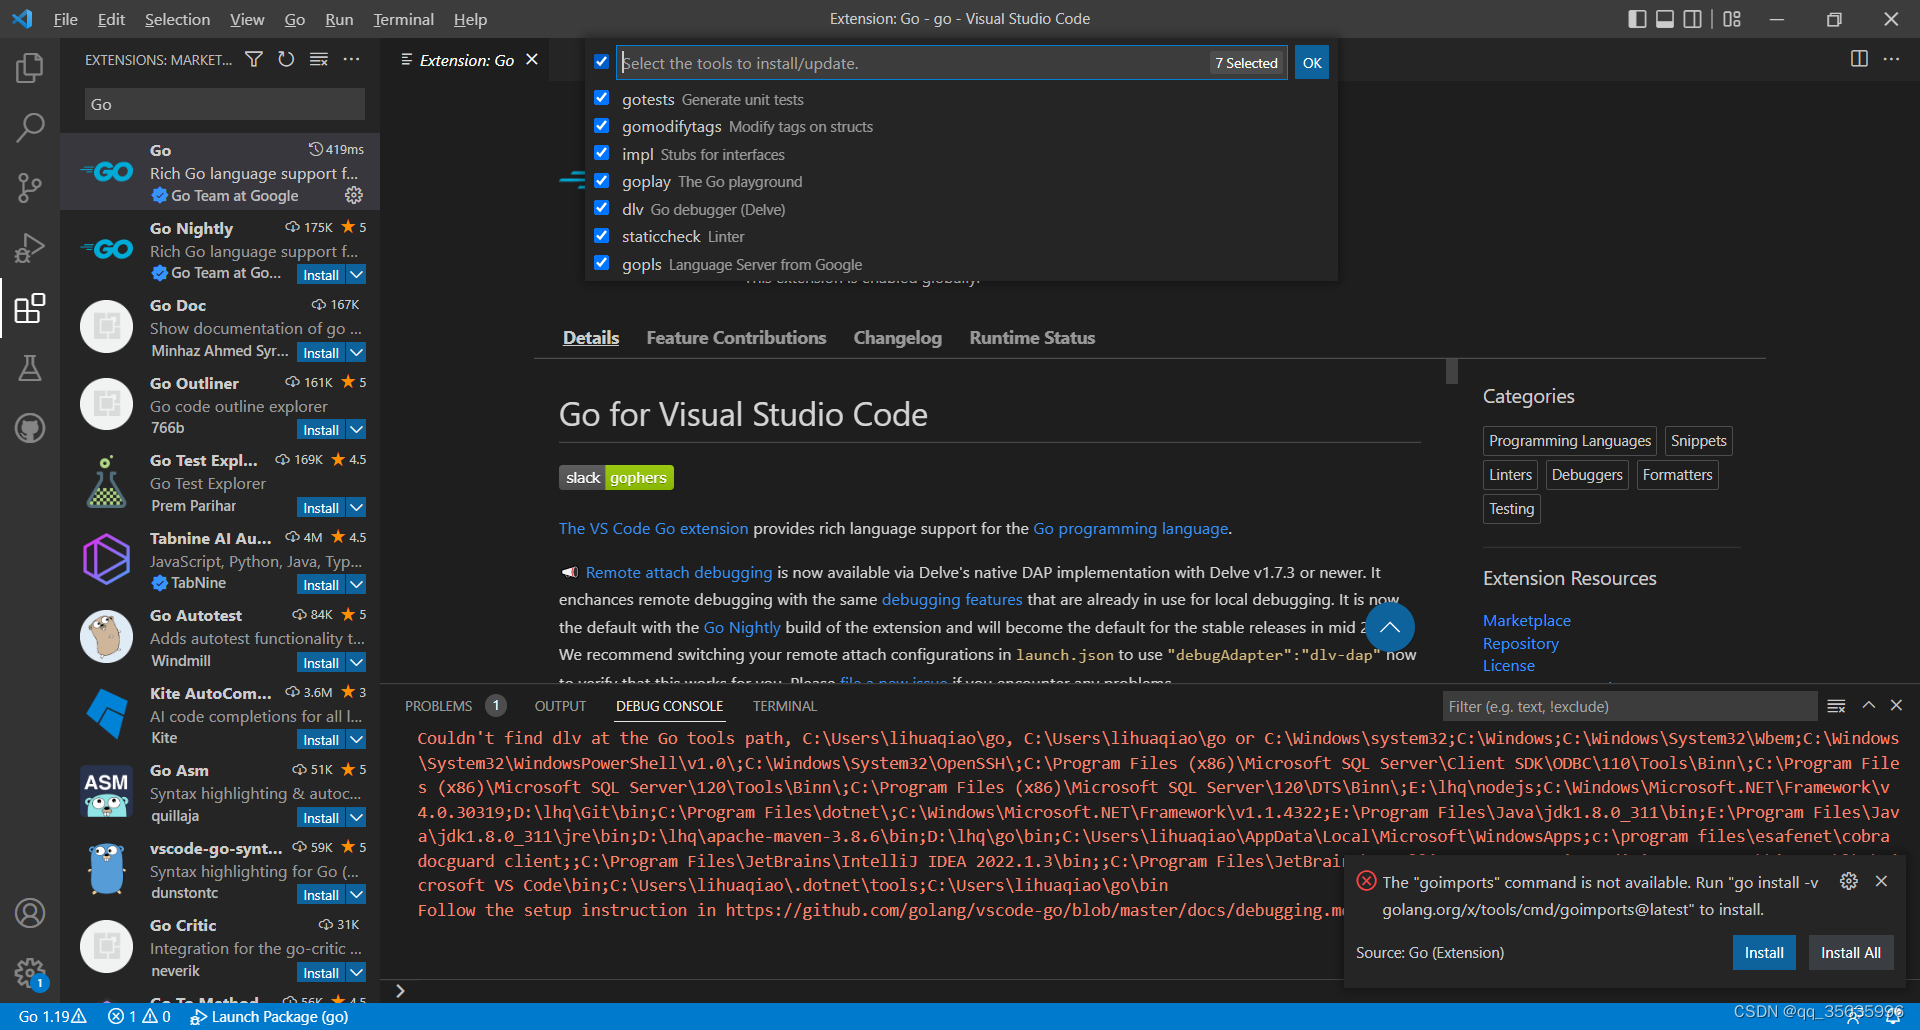Expand install dropdown for Go Doc

357,352
